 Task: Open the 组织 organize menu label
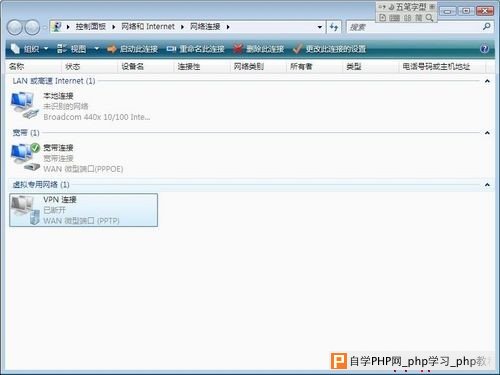coord(32,49)
